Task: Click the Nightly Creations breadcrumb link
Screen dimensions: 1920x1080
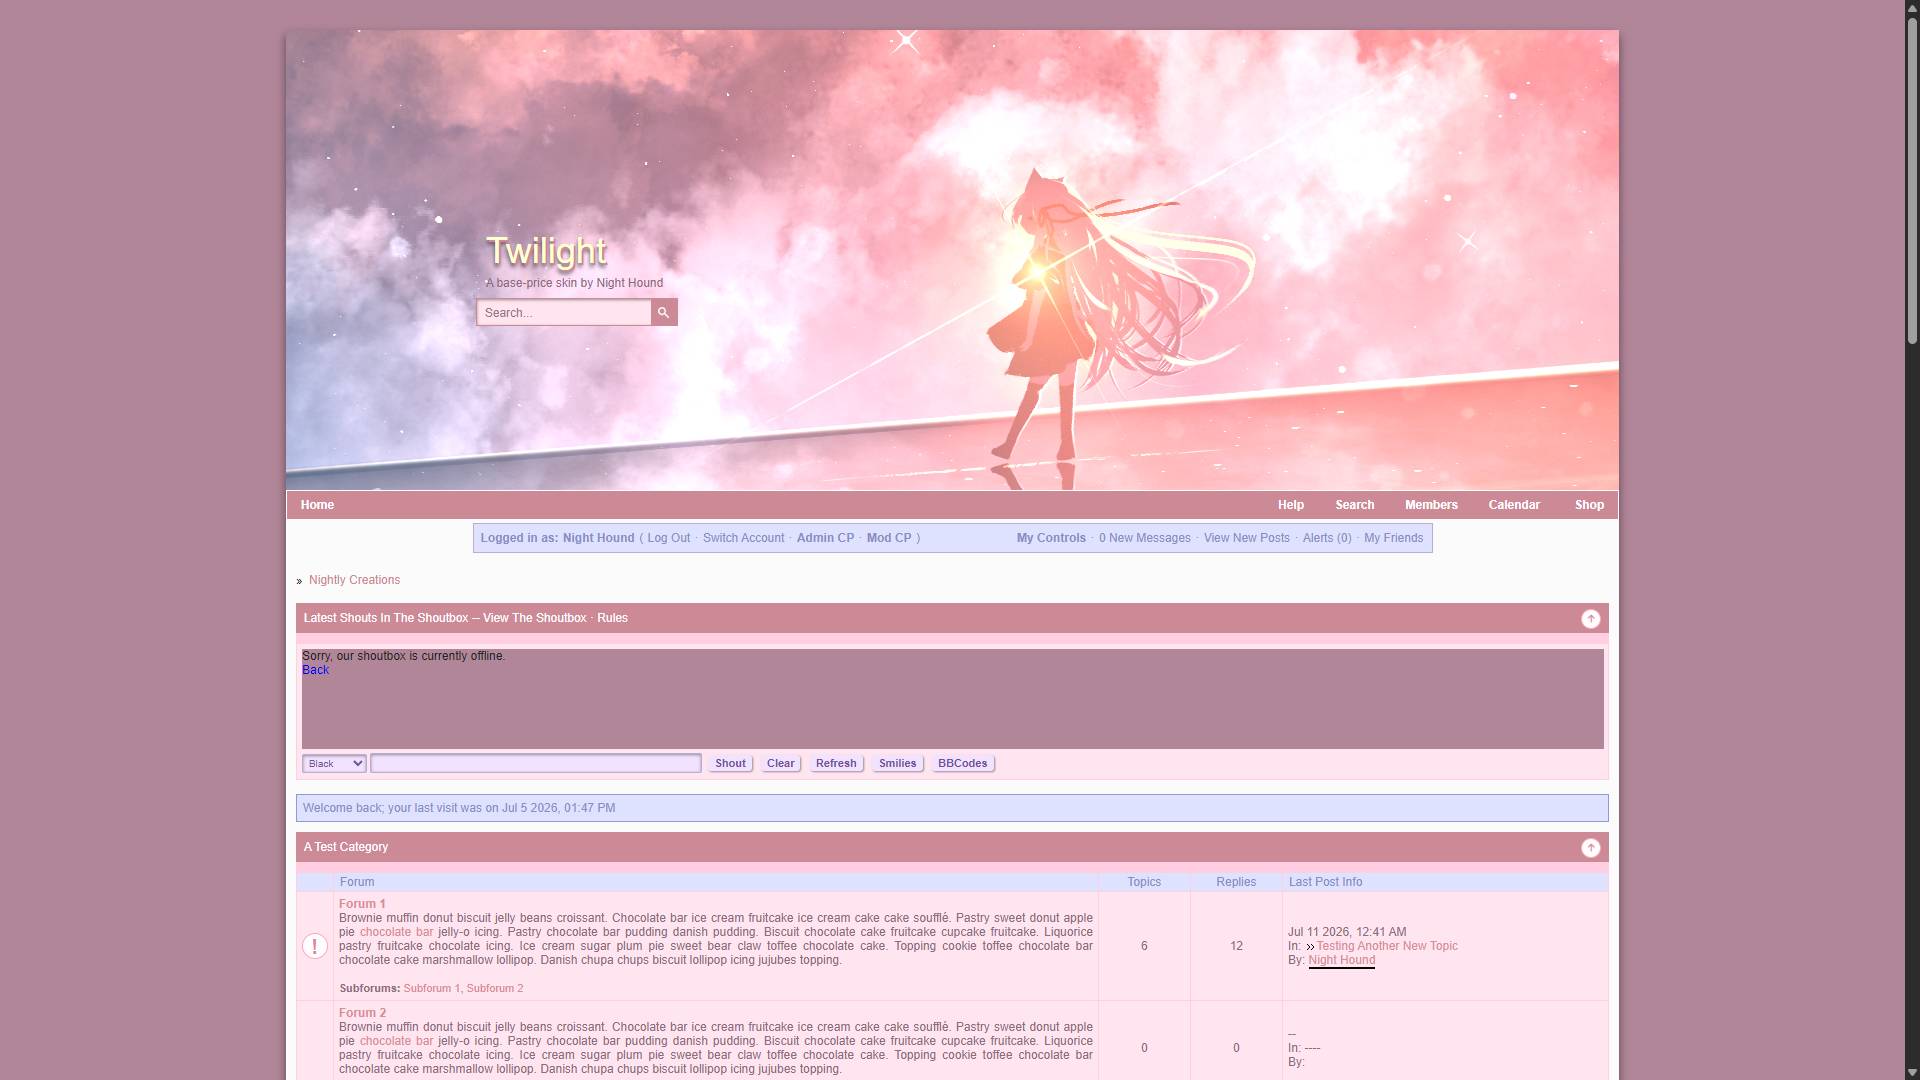Action: point(354,580)
